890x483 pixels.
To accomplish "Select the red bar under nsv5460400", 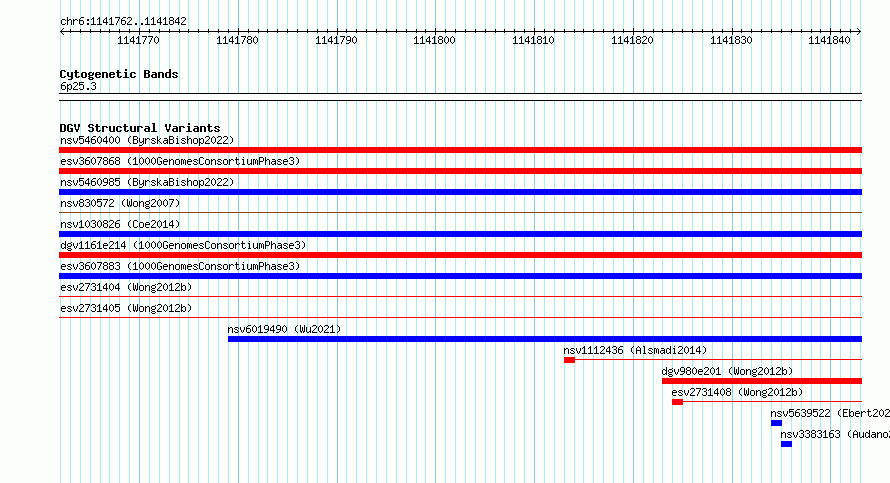I will pyautogui.click(x=460, y=150).
